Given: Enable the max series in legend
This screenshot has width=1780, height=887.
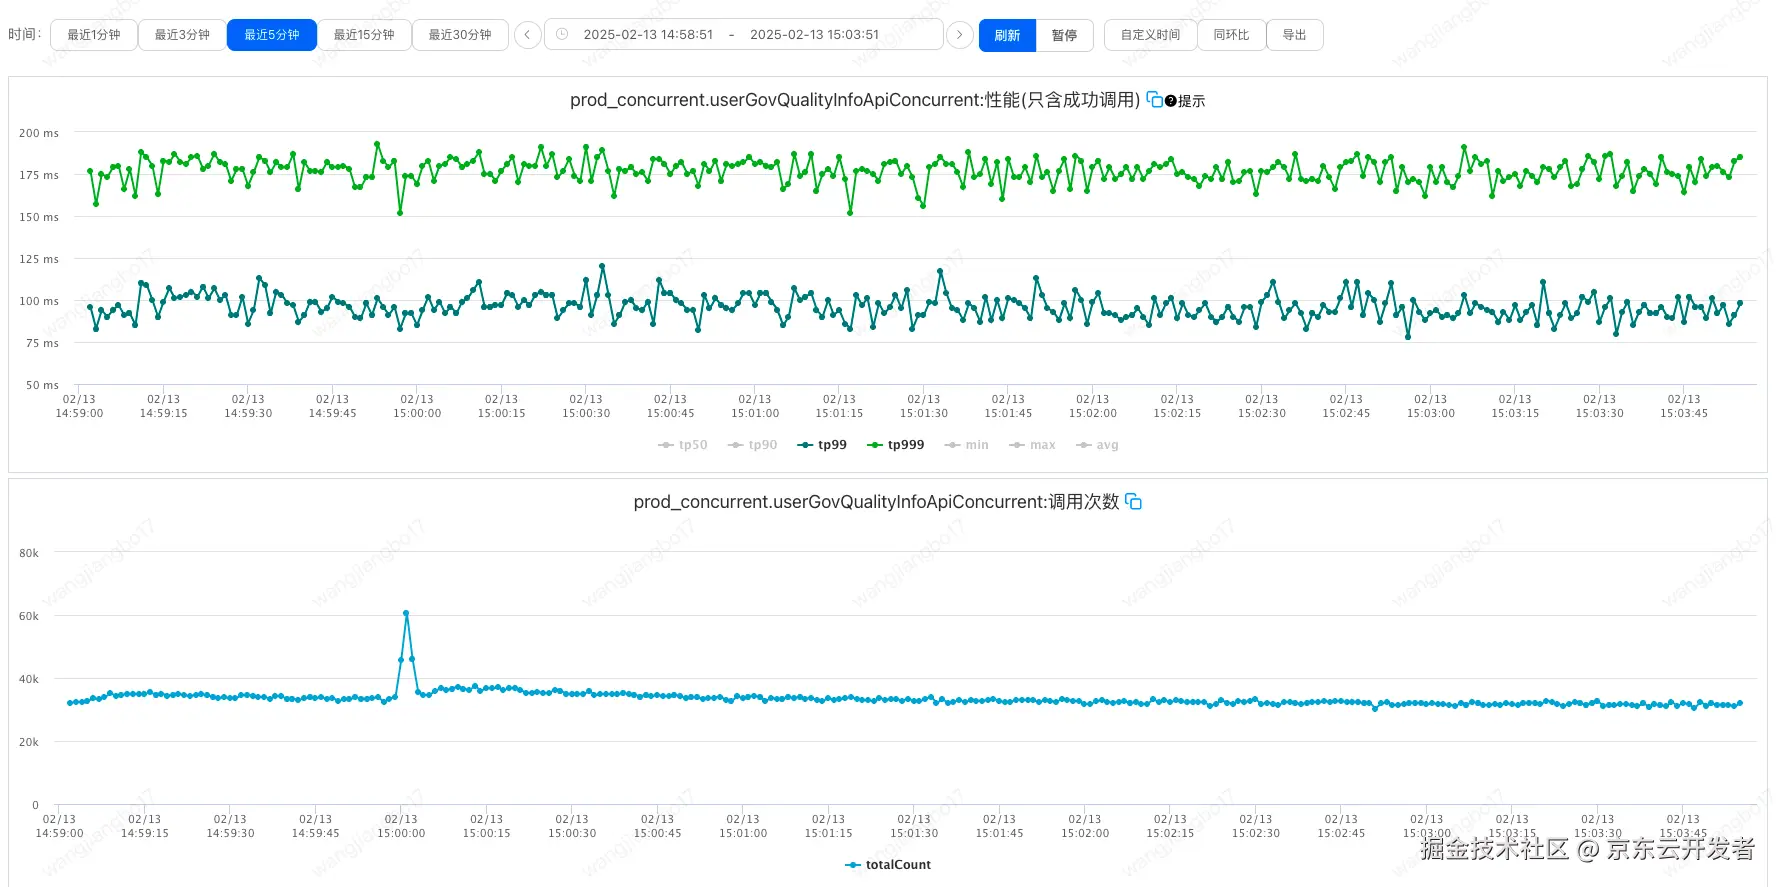Looking at the screenshot, I should pyautogui.click(x=1033, y=445).
